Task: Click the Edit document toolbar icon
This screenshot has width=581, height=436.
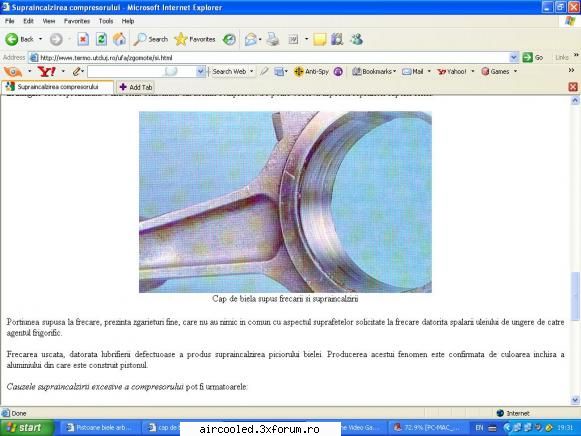Action: click(293, 39)
